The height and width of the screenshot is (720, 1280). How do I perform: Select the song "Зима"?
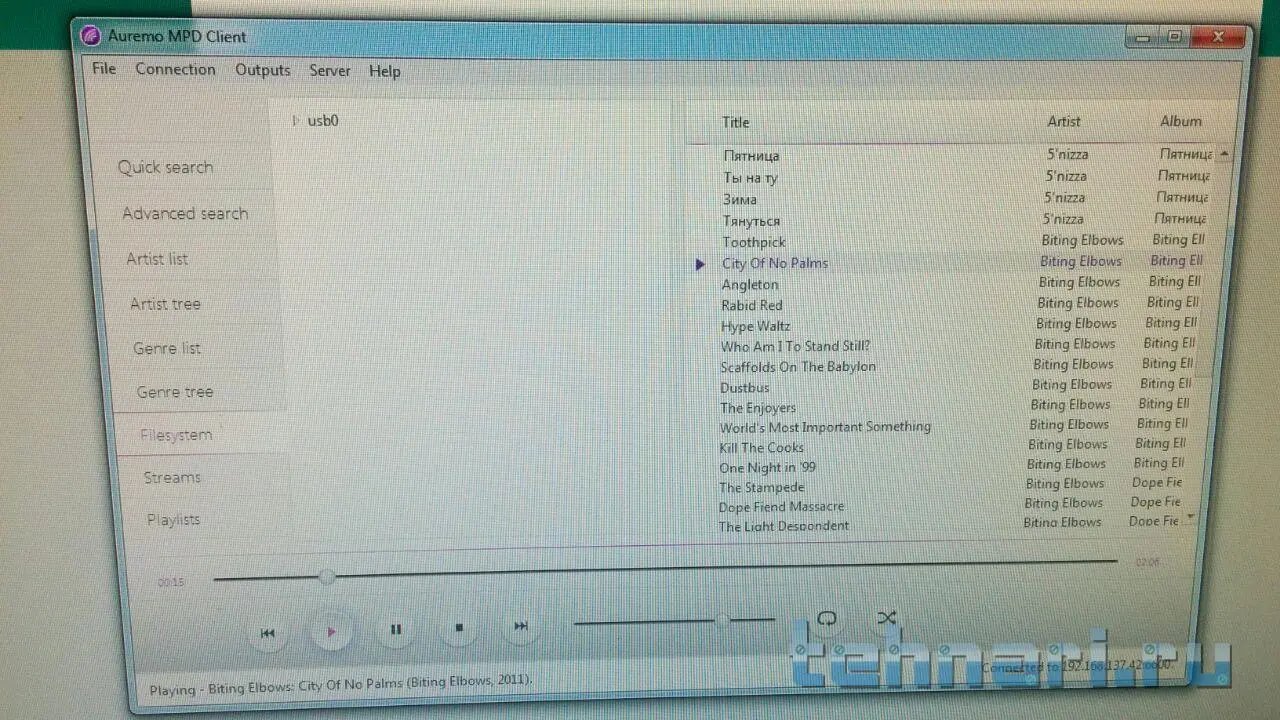740,199
